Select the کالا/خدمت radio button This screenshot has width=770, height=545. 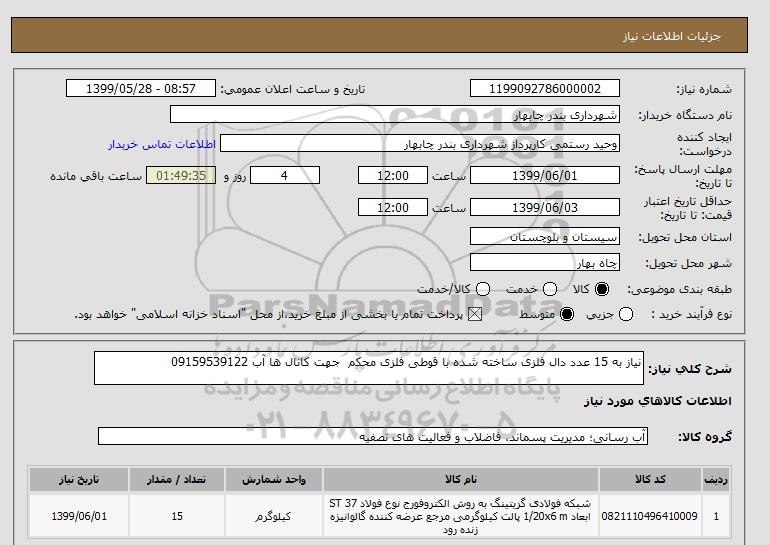pyautogui.click(x=483, y=289)
